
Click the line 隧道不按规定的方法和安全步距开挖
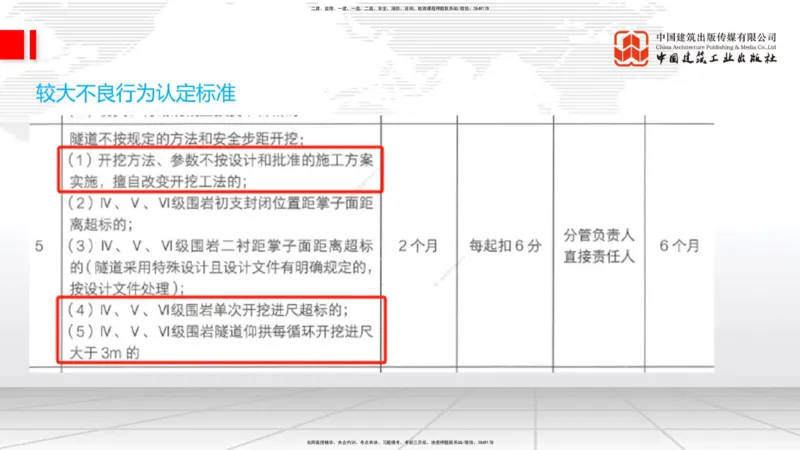click(x=187, y=139)
